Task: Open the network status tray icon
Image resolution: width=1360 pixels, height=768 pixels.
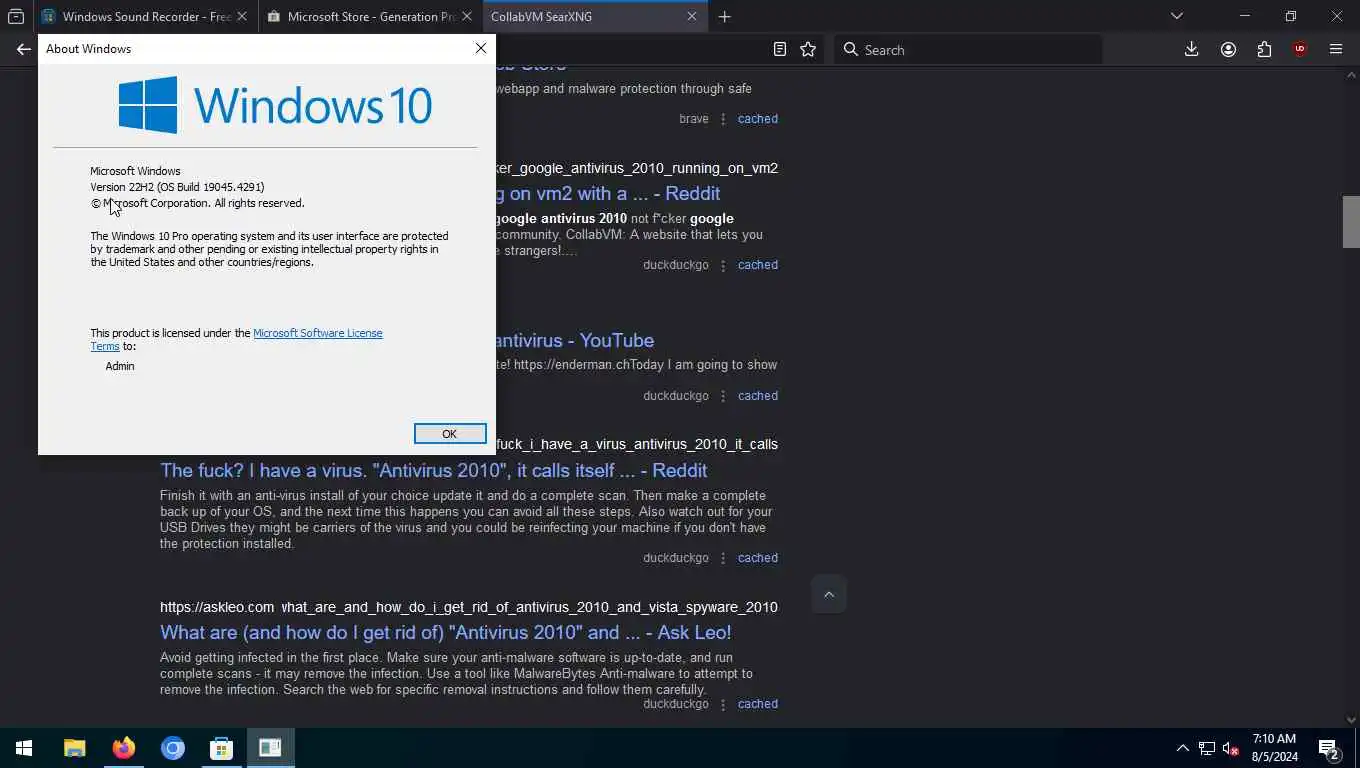Action: [x=1207, y=748]
